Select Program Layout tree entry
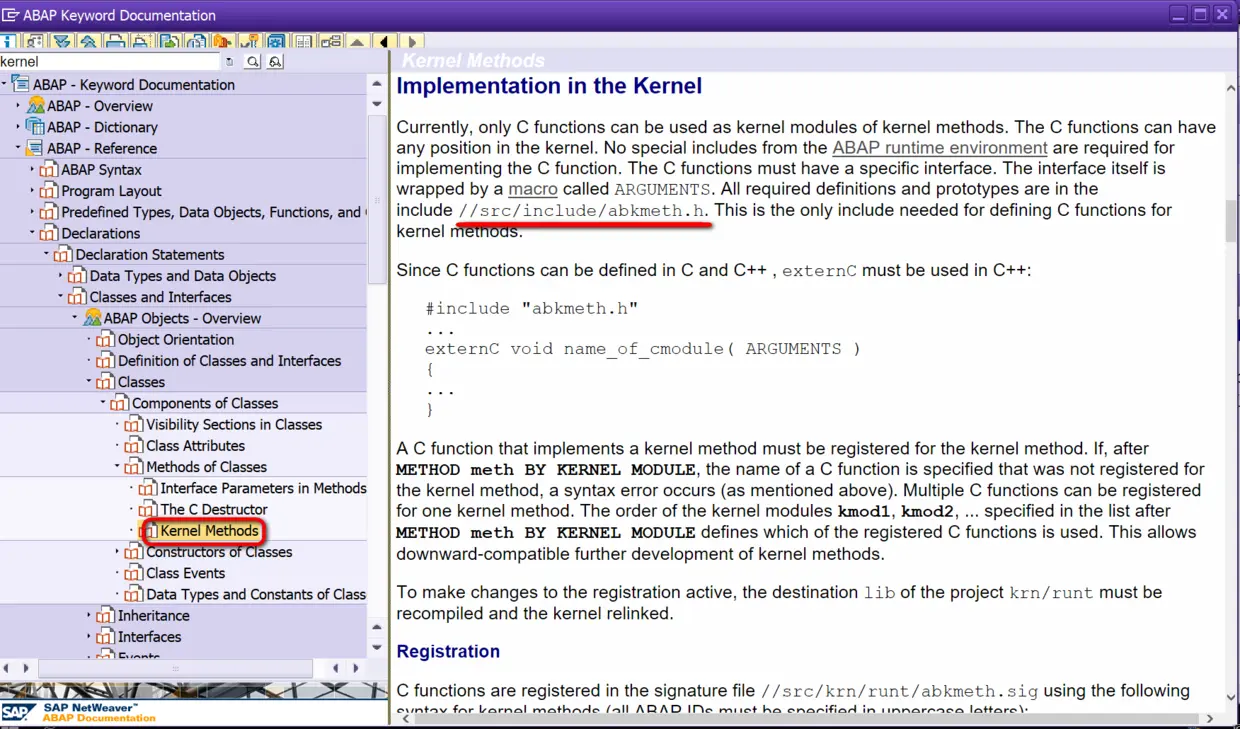This screenshot has height=729, width=1240. [111, 191]
